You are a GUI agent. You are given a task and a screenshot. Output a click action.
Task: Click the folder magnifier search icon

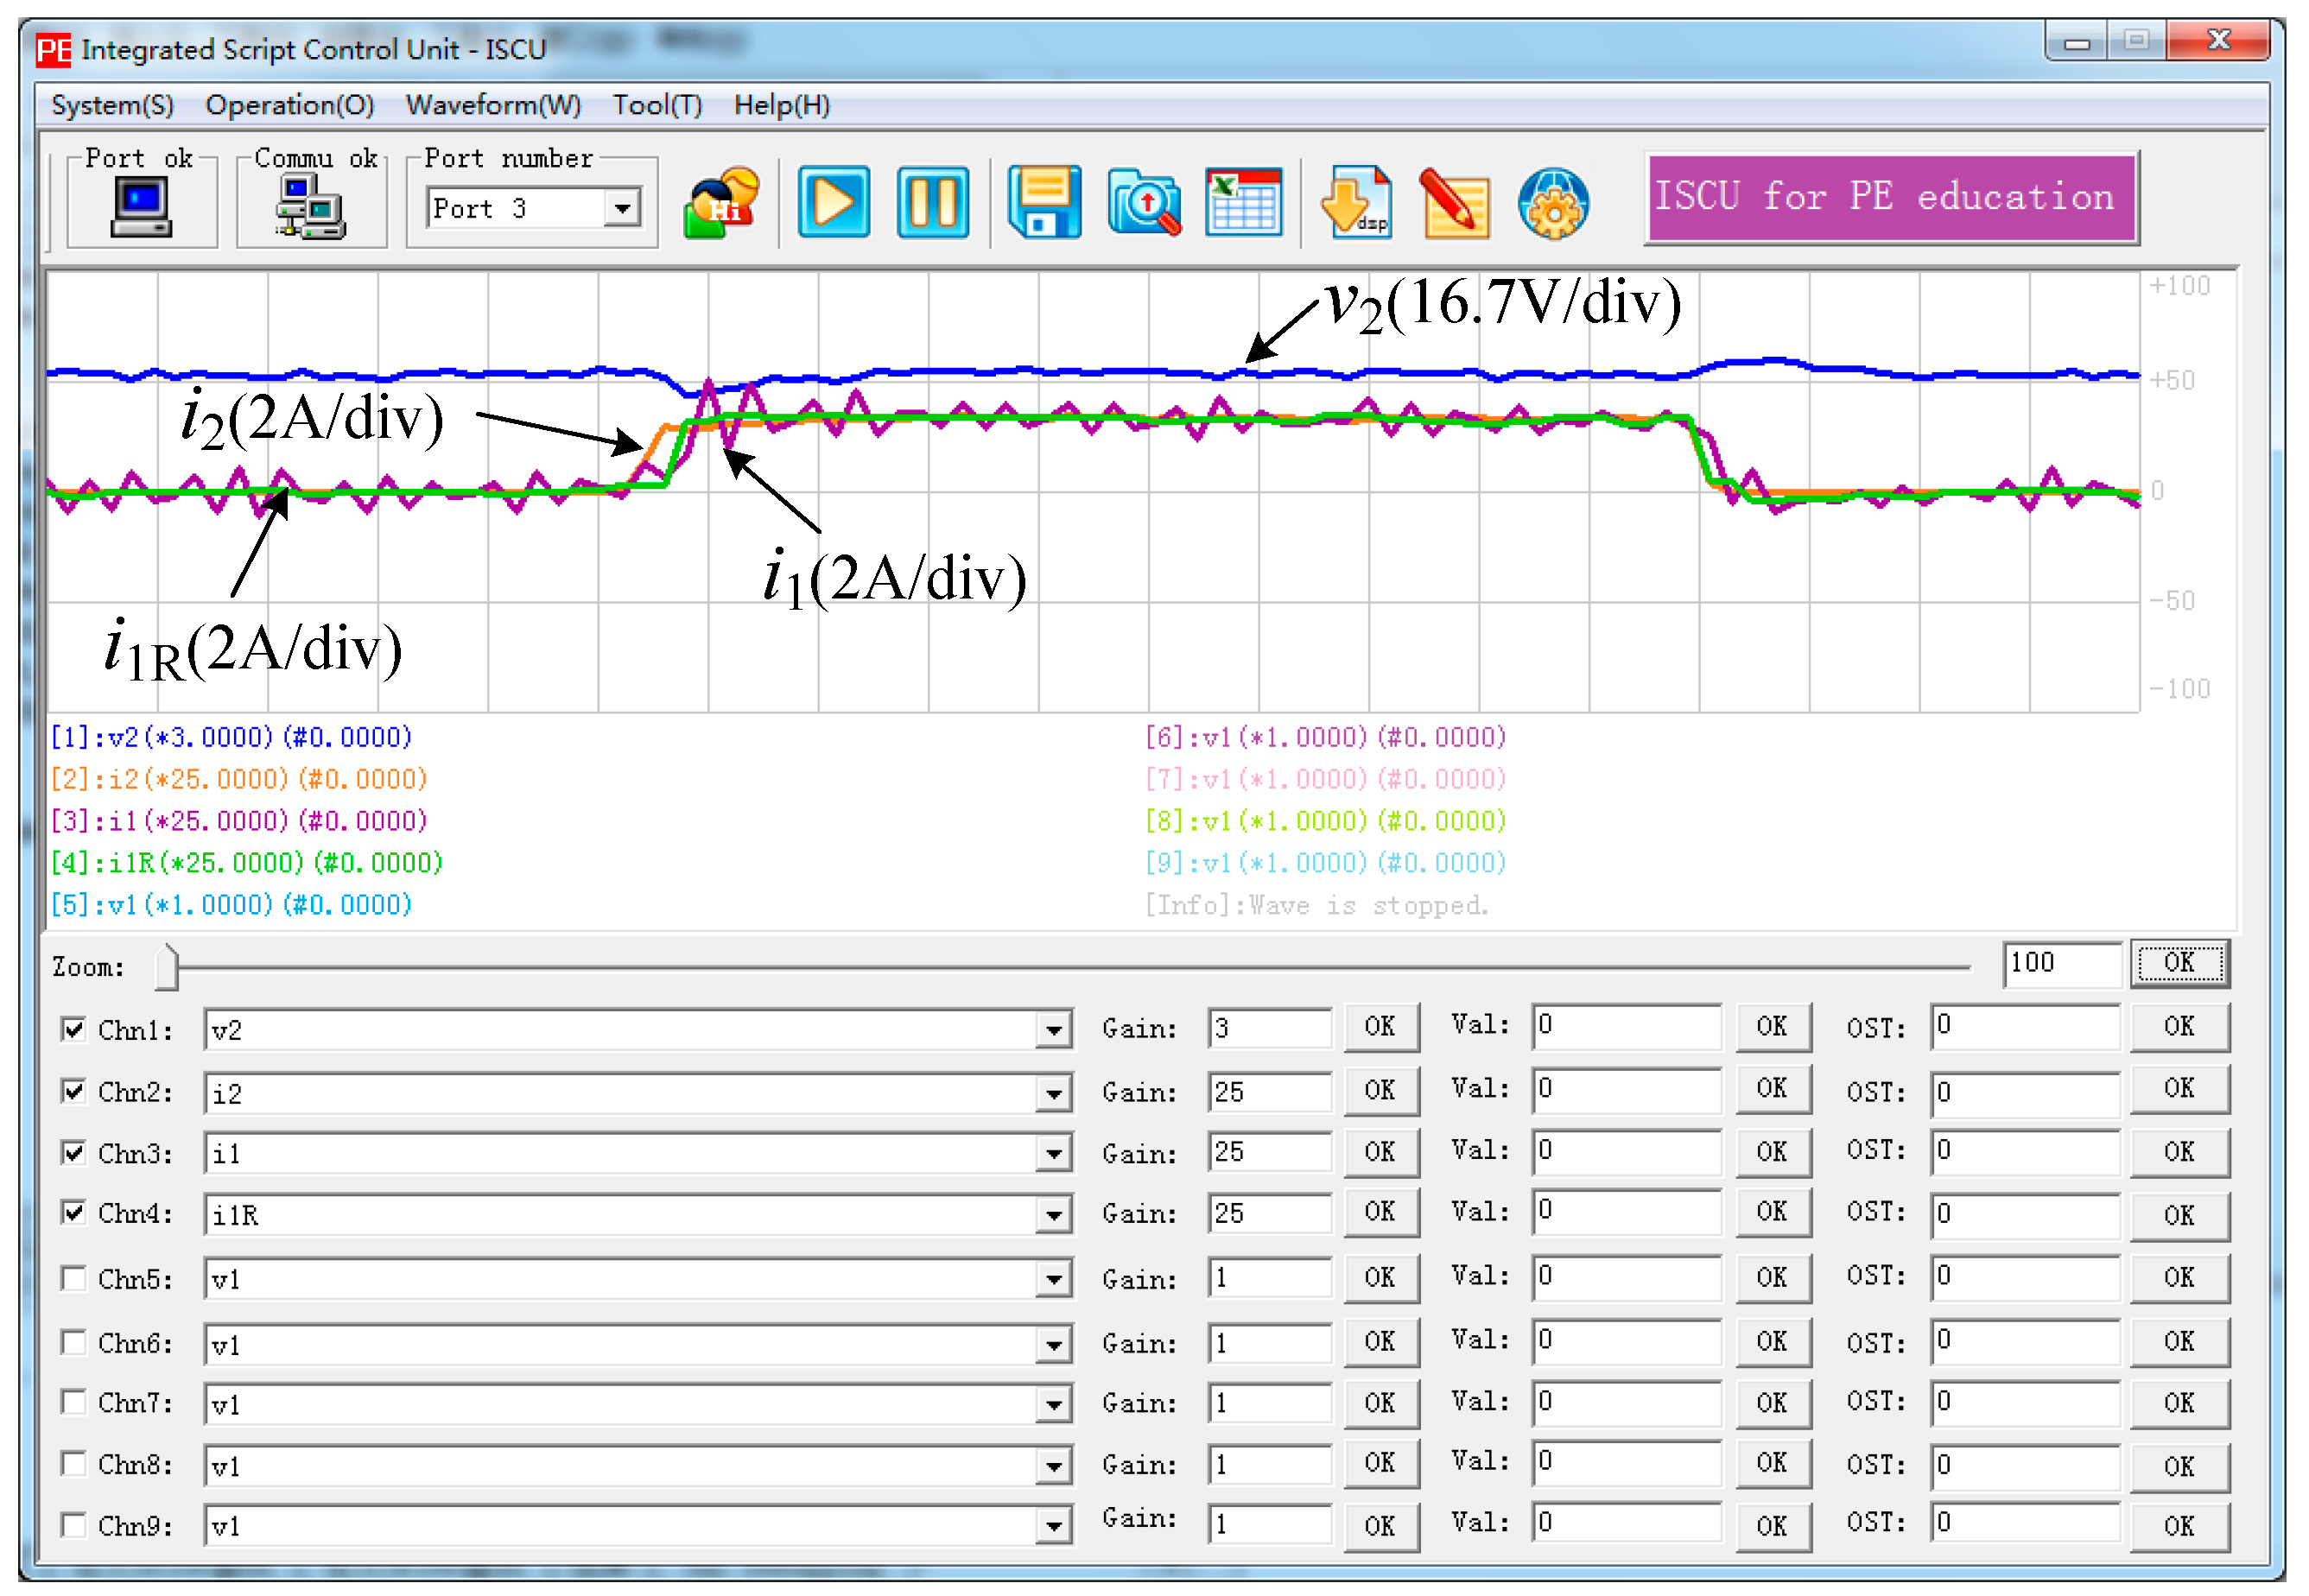[1144, 203]
